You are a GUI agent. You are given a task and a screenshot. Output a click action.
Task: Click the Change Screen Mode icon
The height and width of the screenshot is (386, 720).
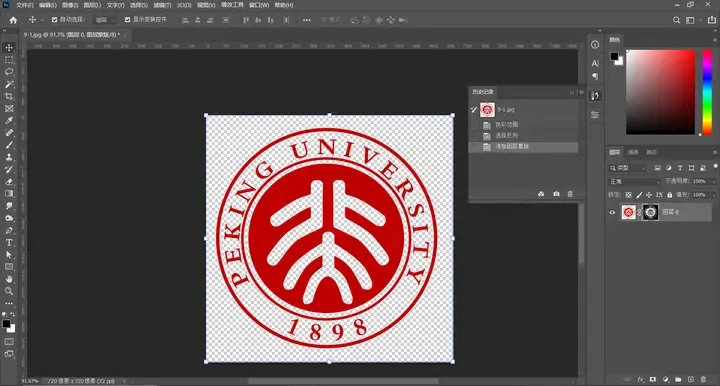(x=9, y=354)
